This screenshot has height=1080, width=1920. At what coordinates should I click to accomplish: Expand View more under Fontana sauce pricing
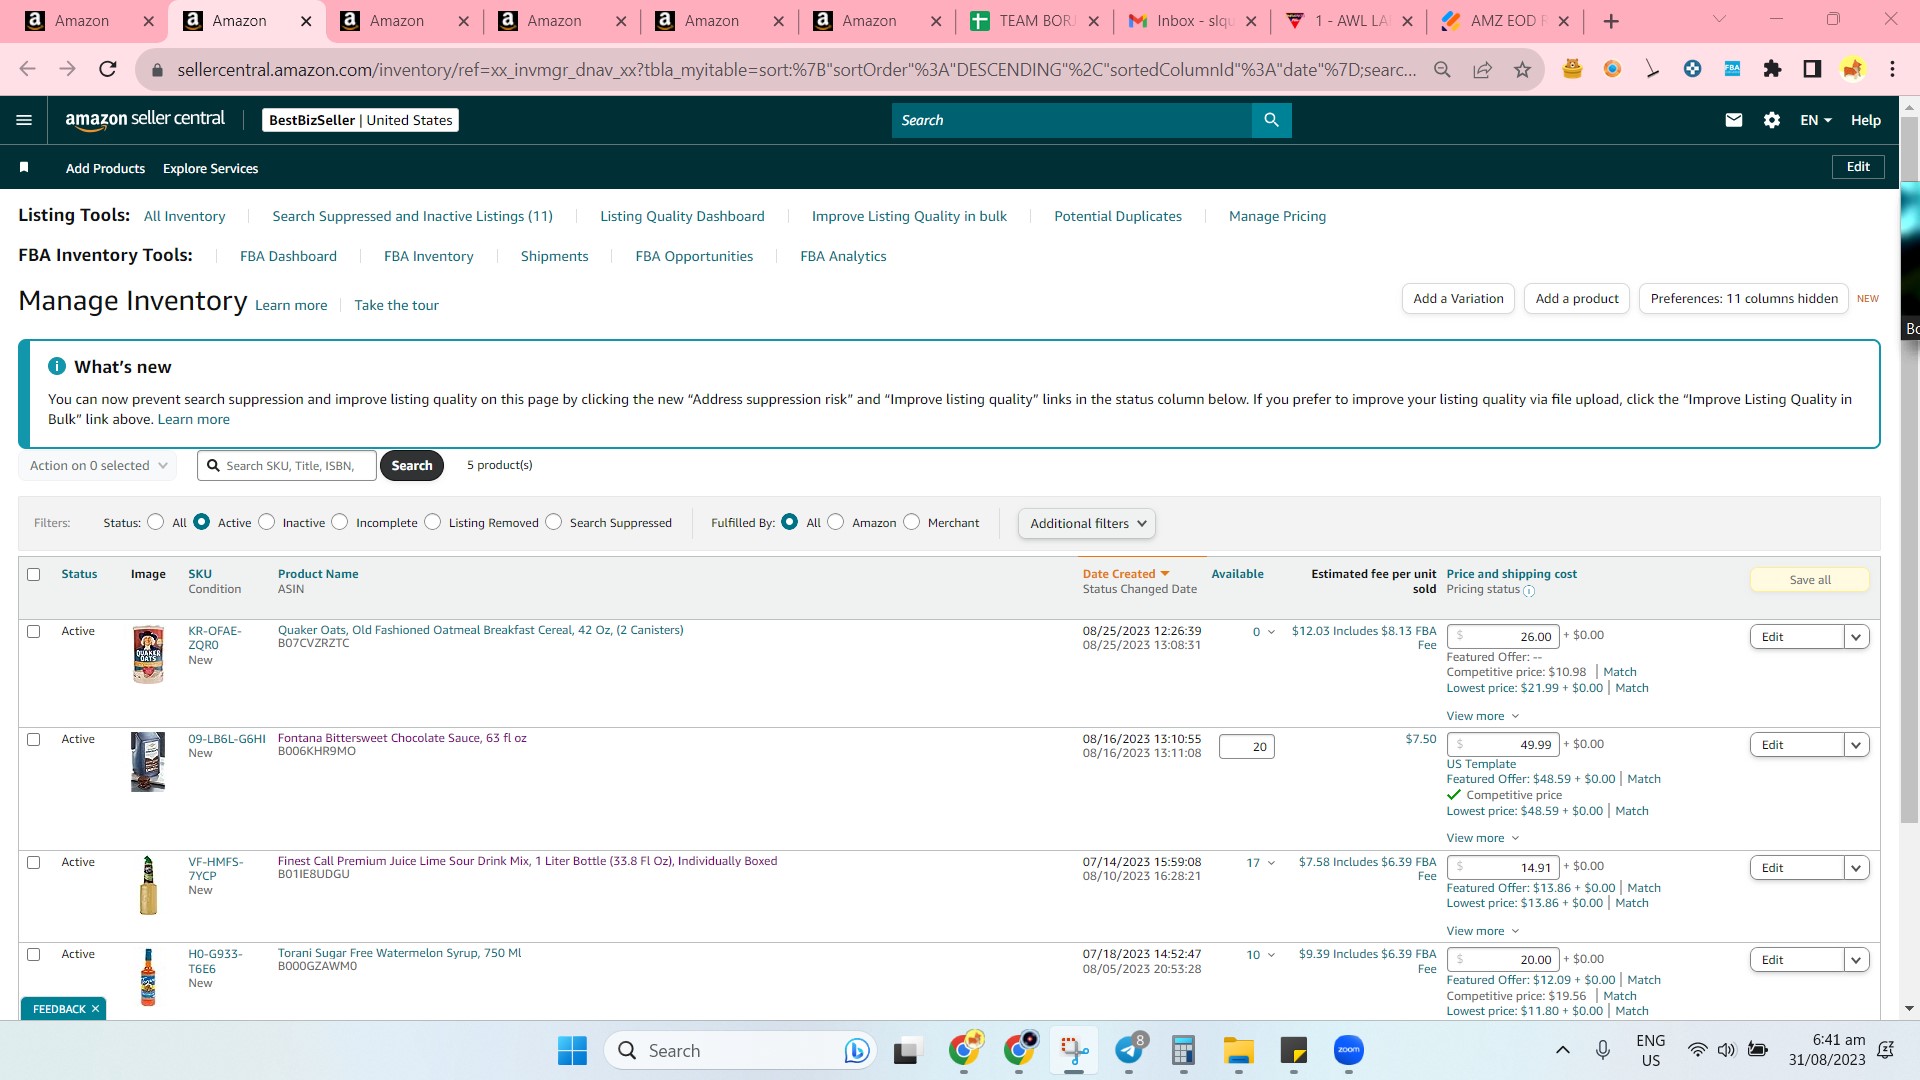pyautogui.click(x=1483, y=838)
